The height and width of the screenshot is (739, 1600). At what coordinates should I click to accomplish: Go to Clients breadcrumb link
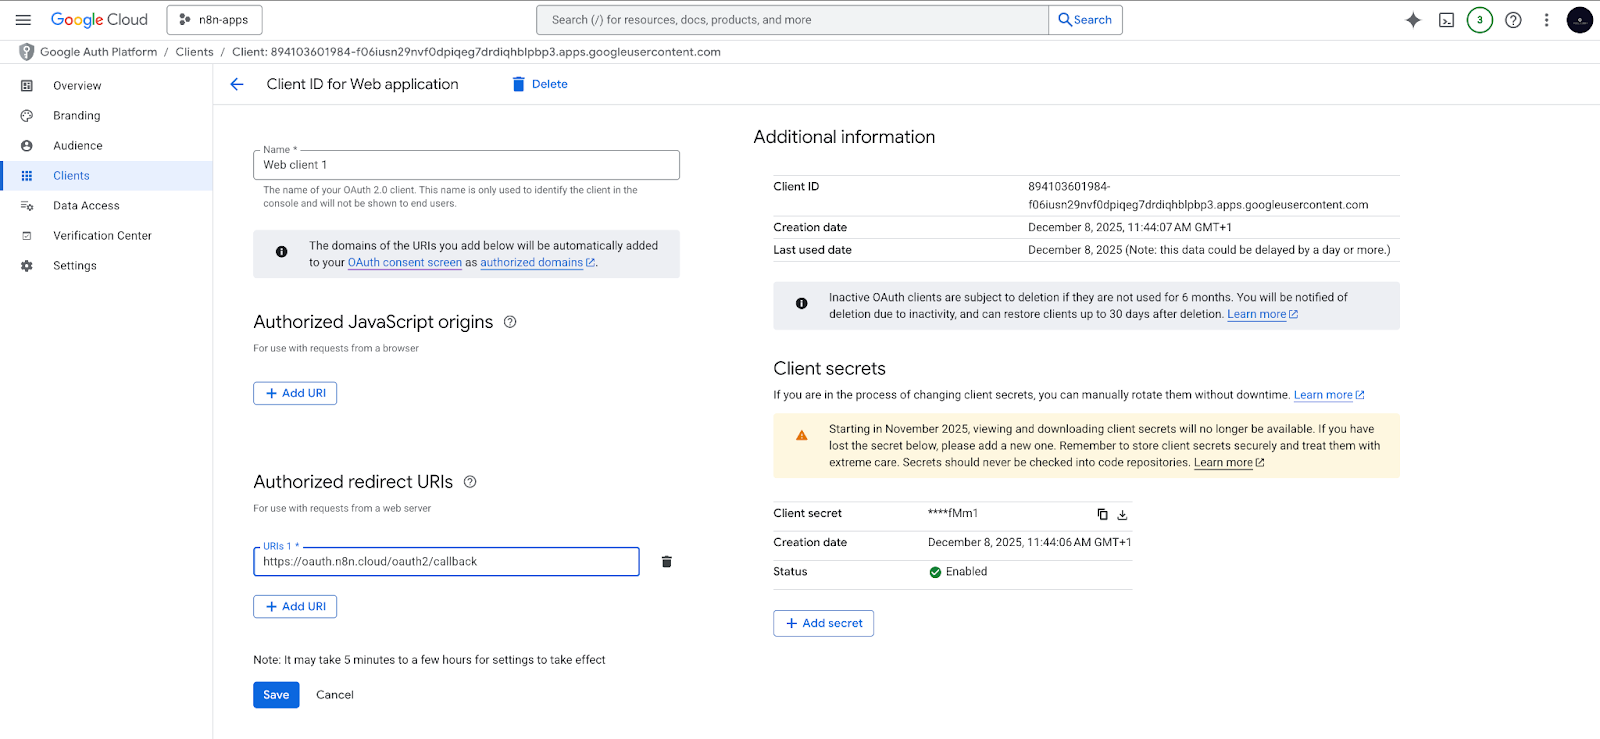point(194,52)
